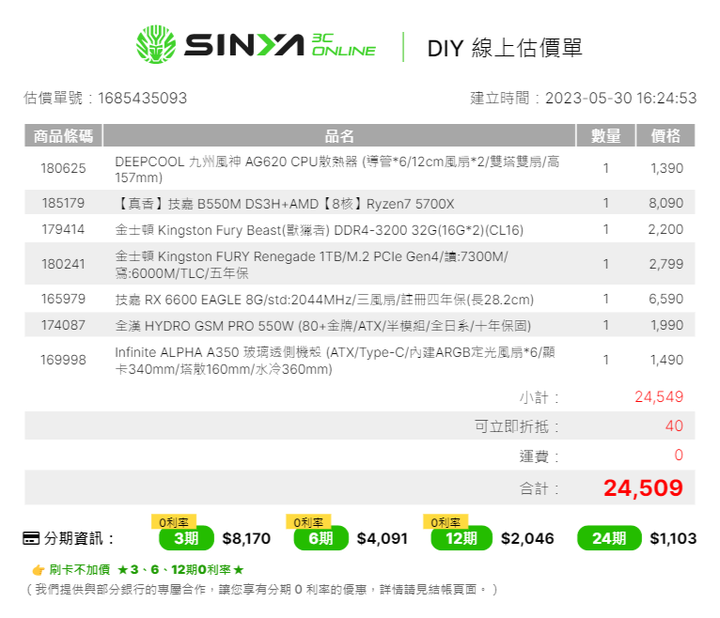Click the 品名 column header
The width and height of the screenshot is (720, 618).
(x=339, y=136)
